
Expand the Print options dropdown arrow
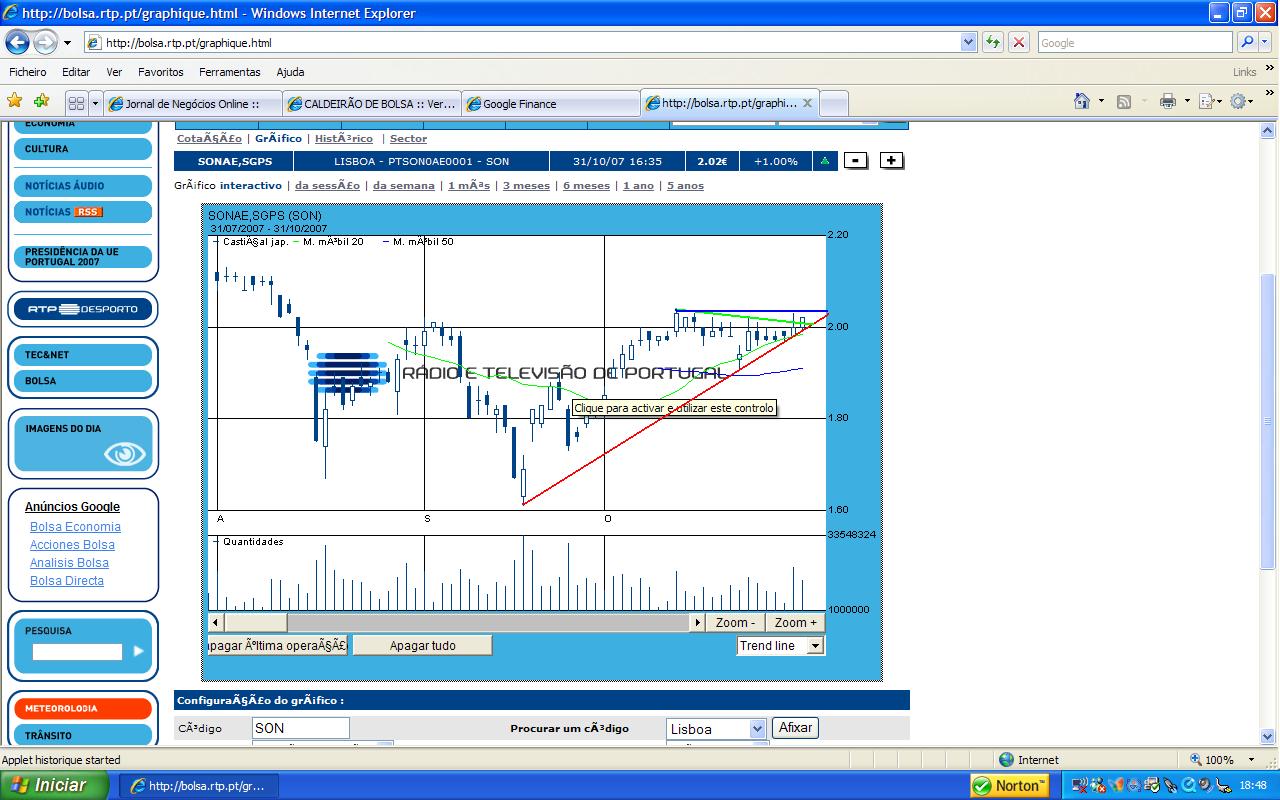click(x=1186, y=101)
